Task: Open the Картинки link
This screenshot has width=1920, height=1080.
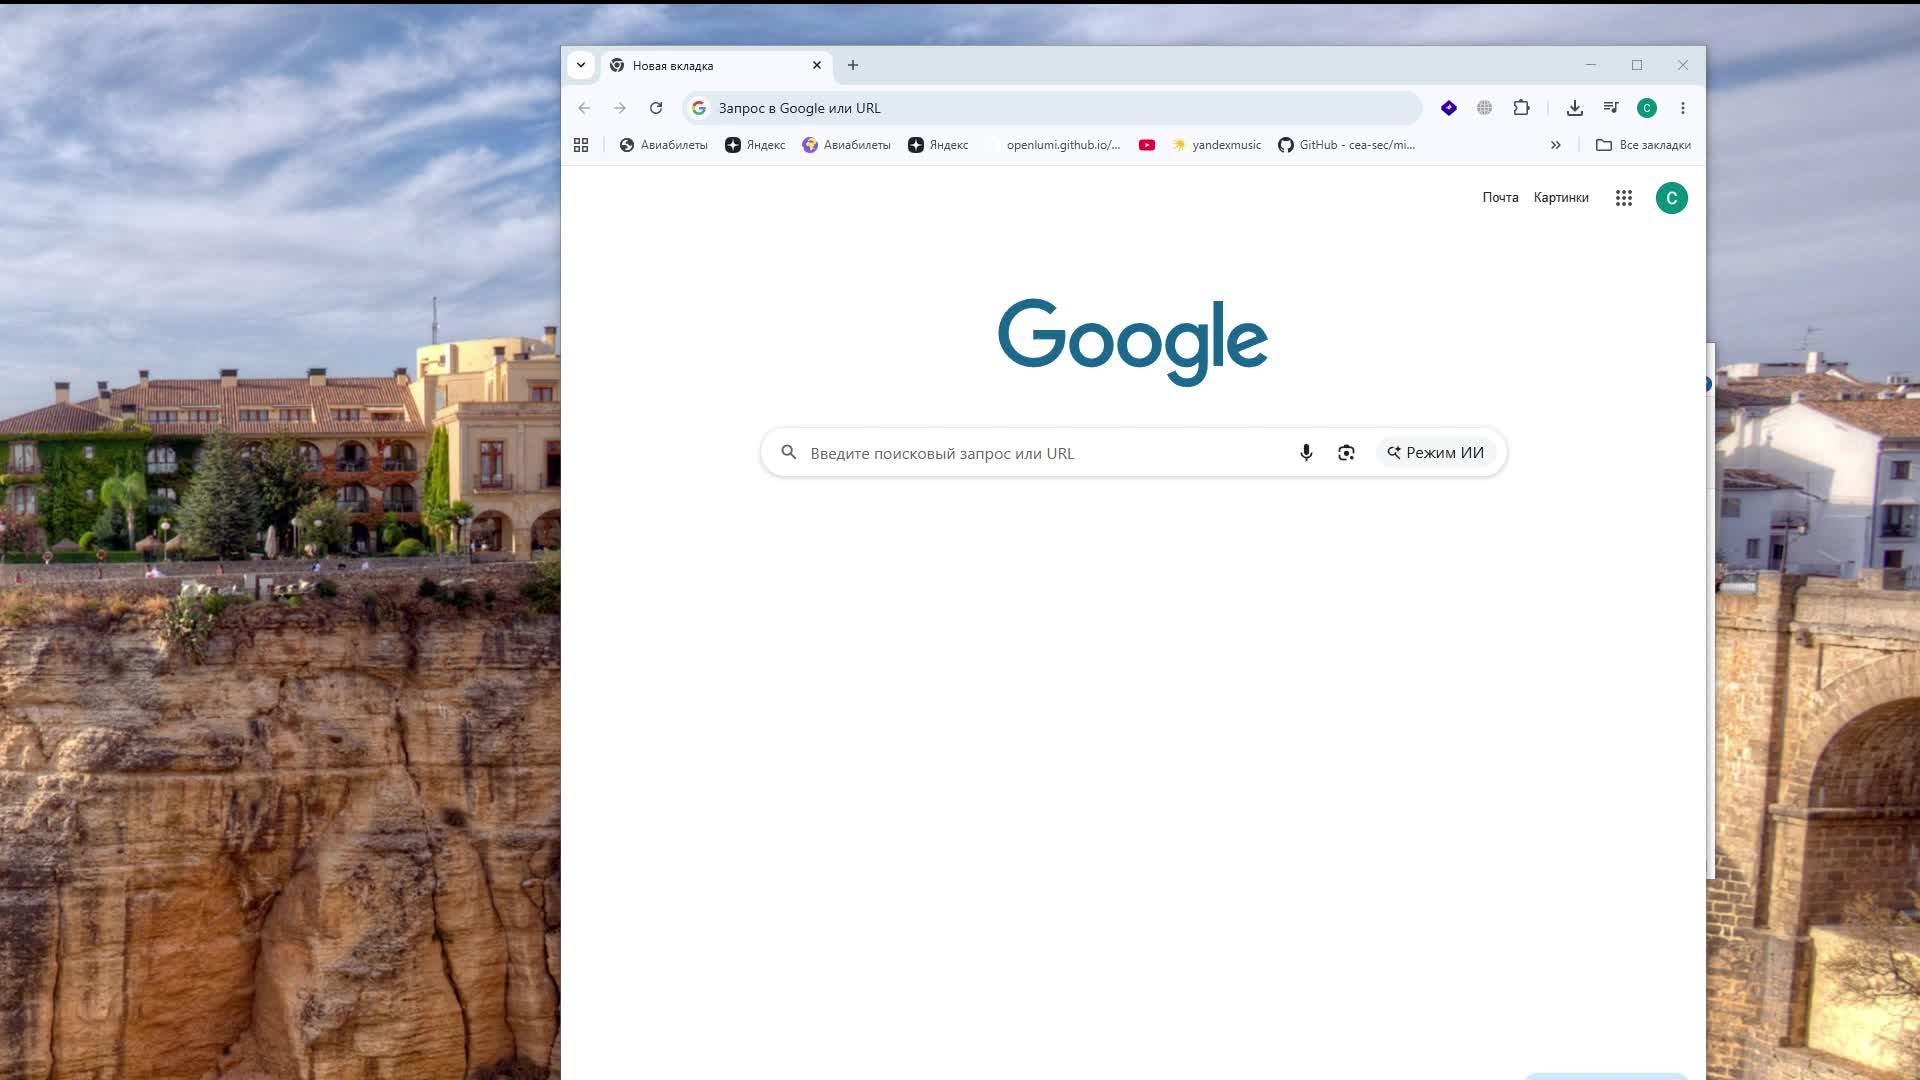Action: click(x=1561, y=198)
